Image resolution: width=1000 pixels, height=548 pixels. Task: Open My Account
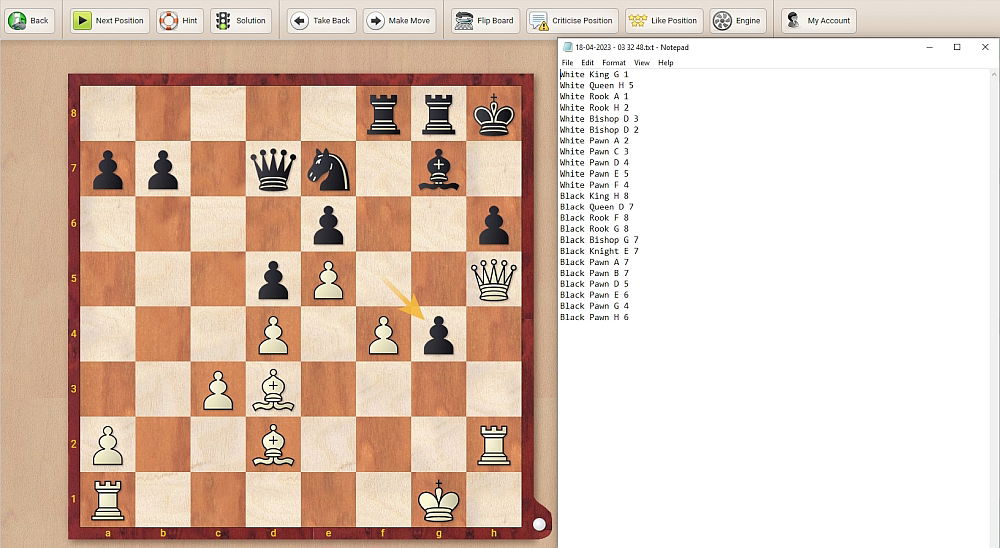818,20
